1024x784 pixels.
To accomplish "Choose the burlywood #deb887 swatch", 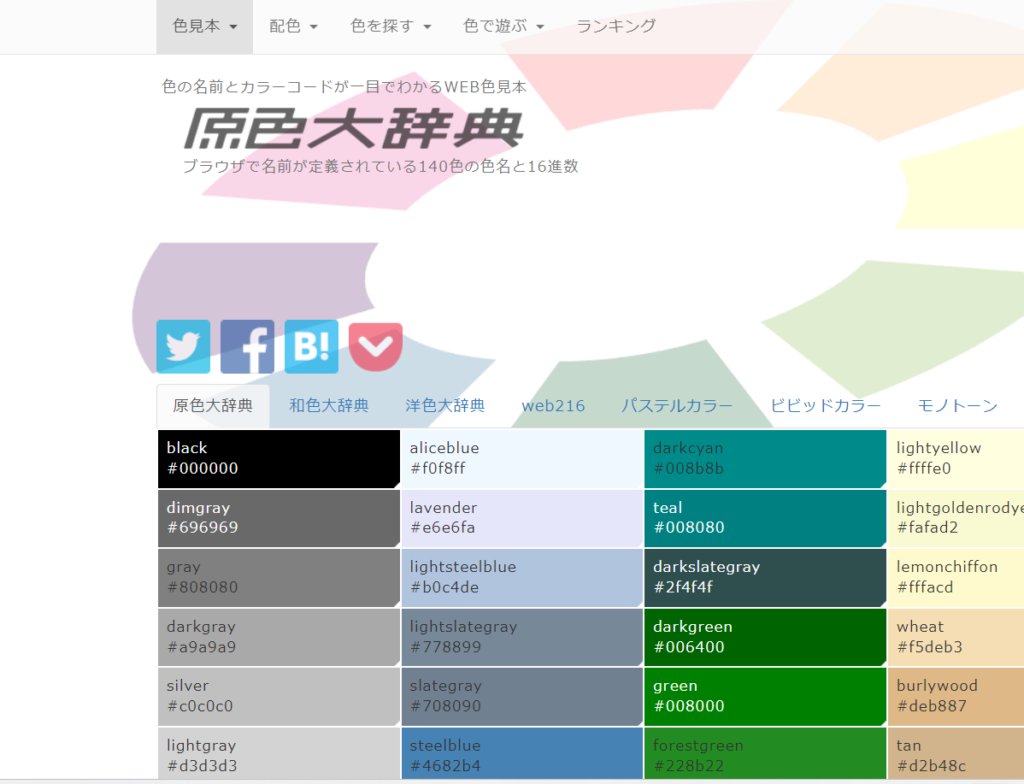I will click(x=955, y=696).
